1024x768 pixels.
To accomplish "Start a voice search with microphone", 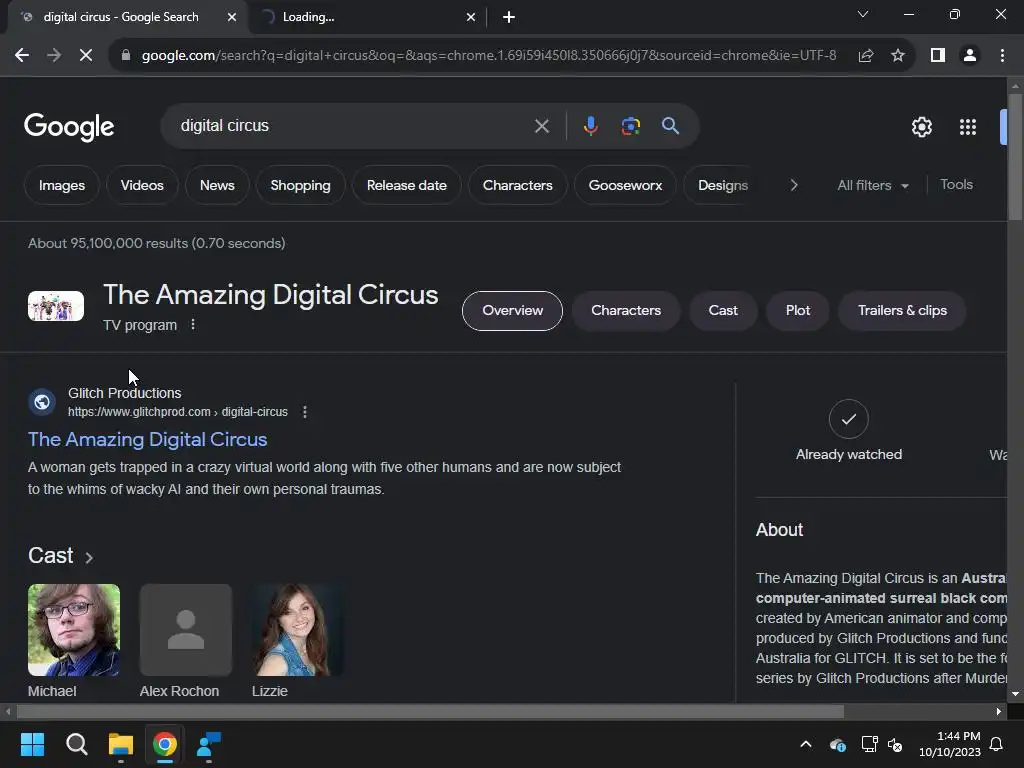I will point(590,126).
